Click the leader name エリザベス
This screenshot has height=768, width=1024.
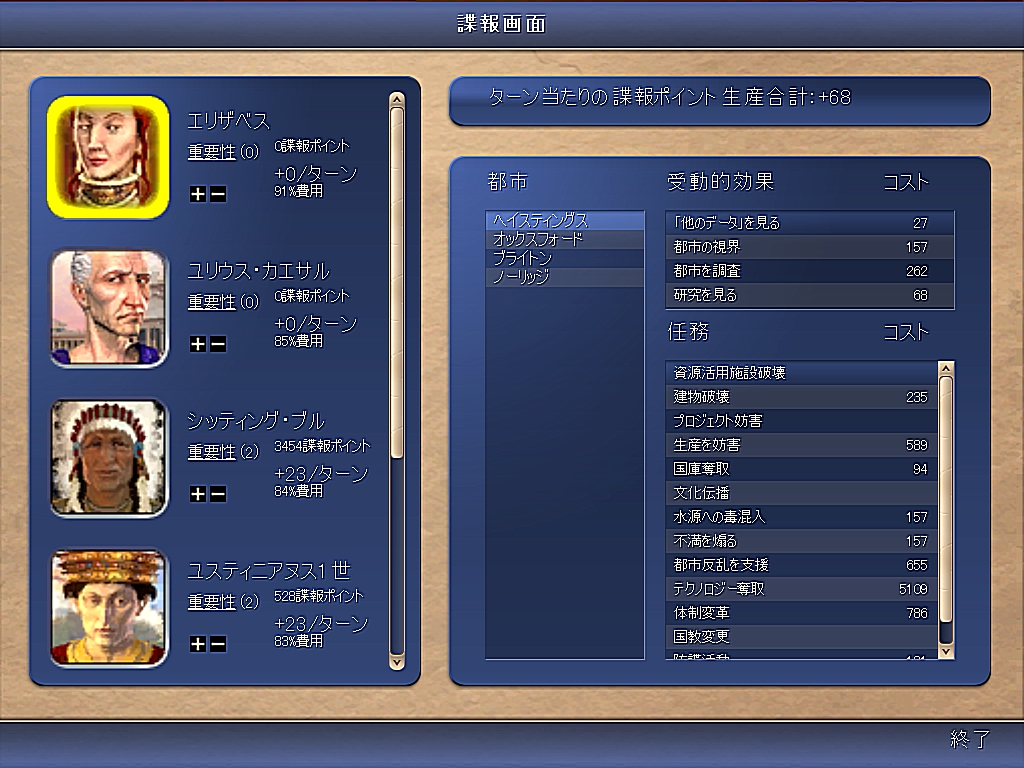click(x=229, y=121)
